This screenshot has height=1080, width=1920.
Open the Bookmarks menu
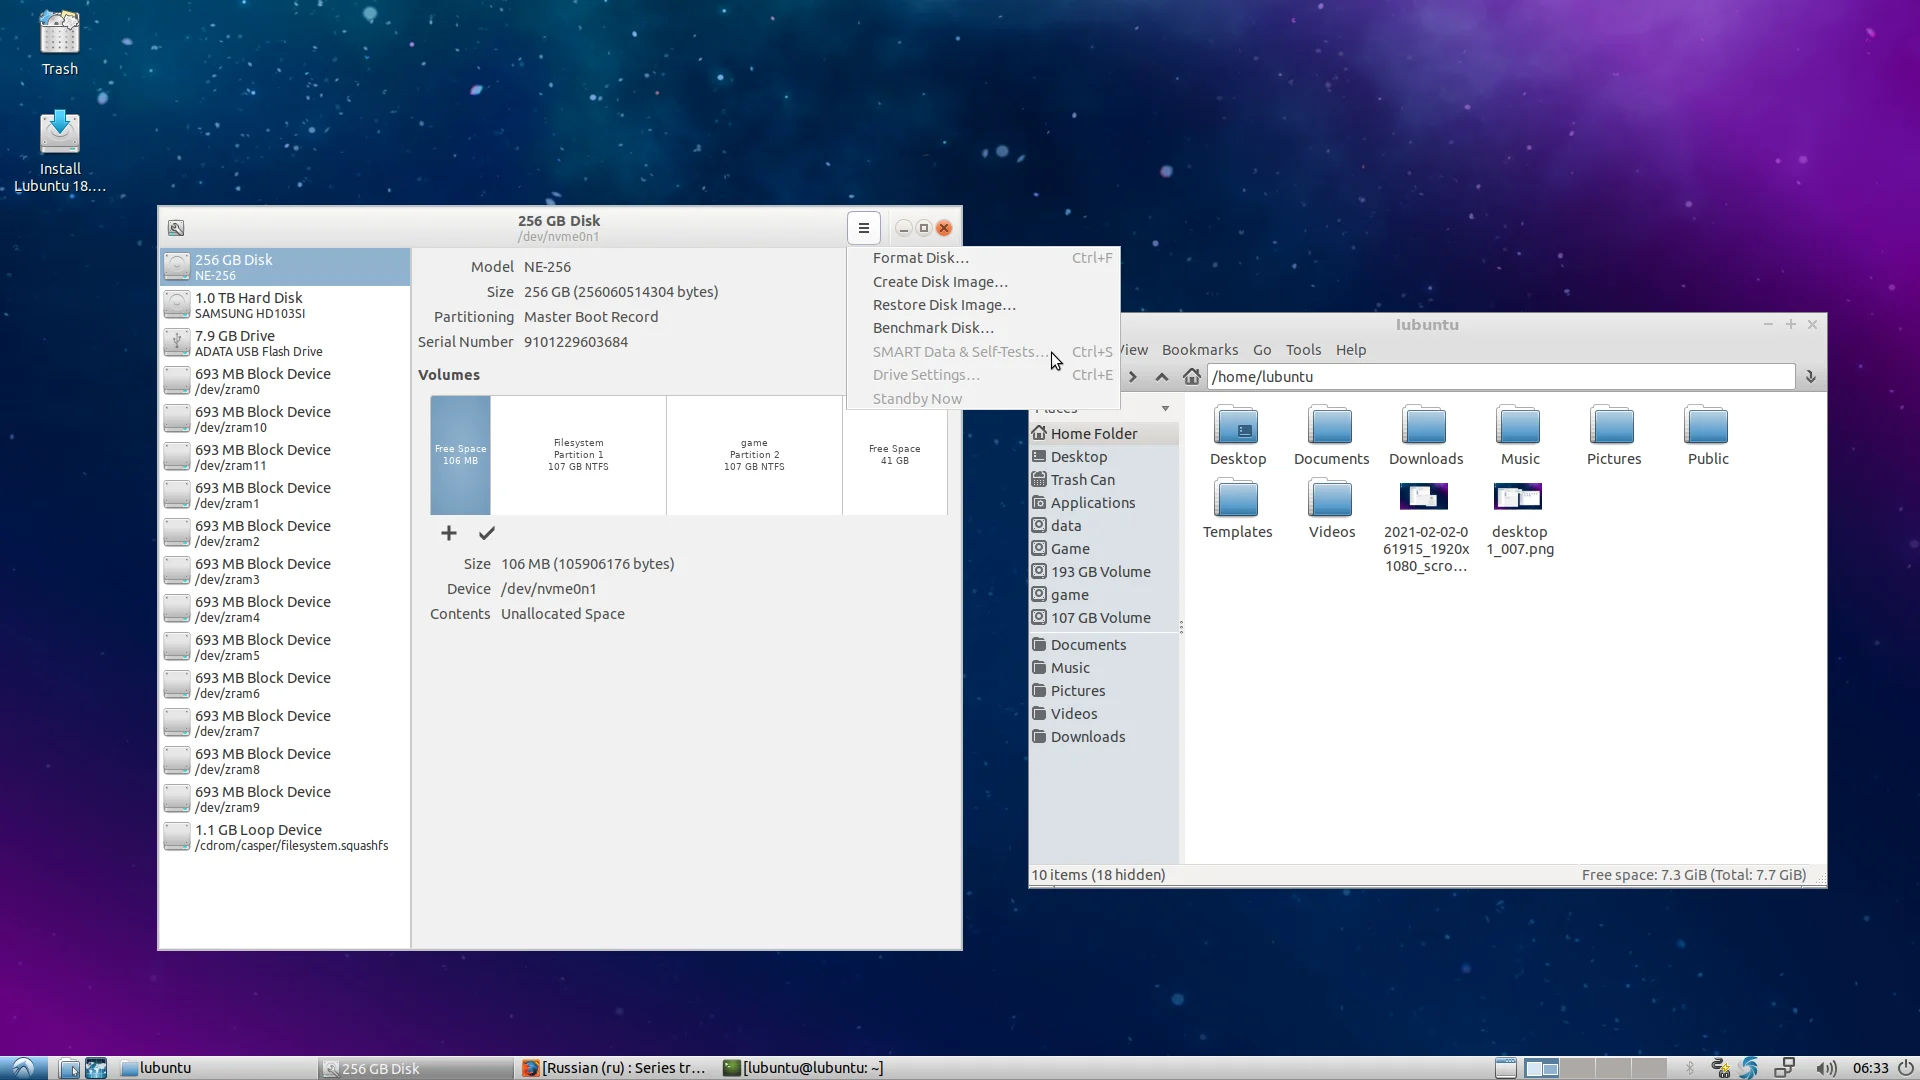click(1199, 350)
